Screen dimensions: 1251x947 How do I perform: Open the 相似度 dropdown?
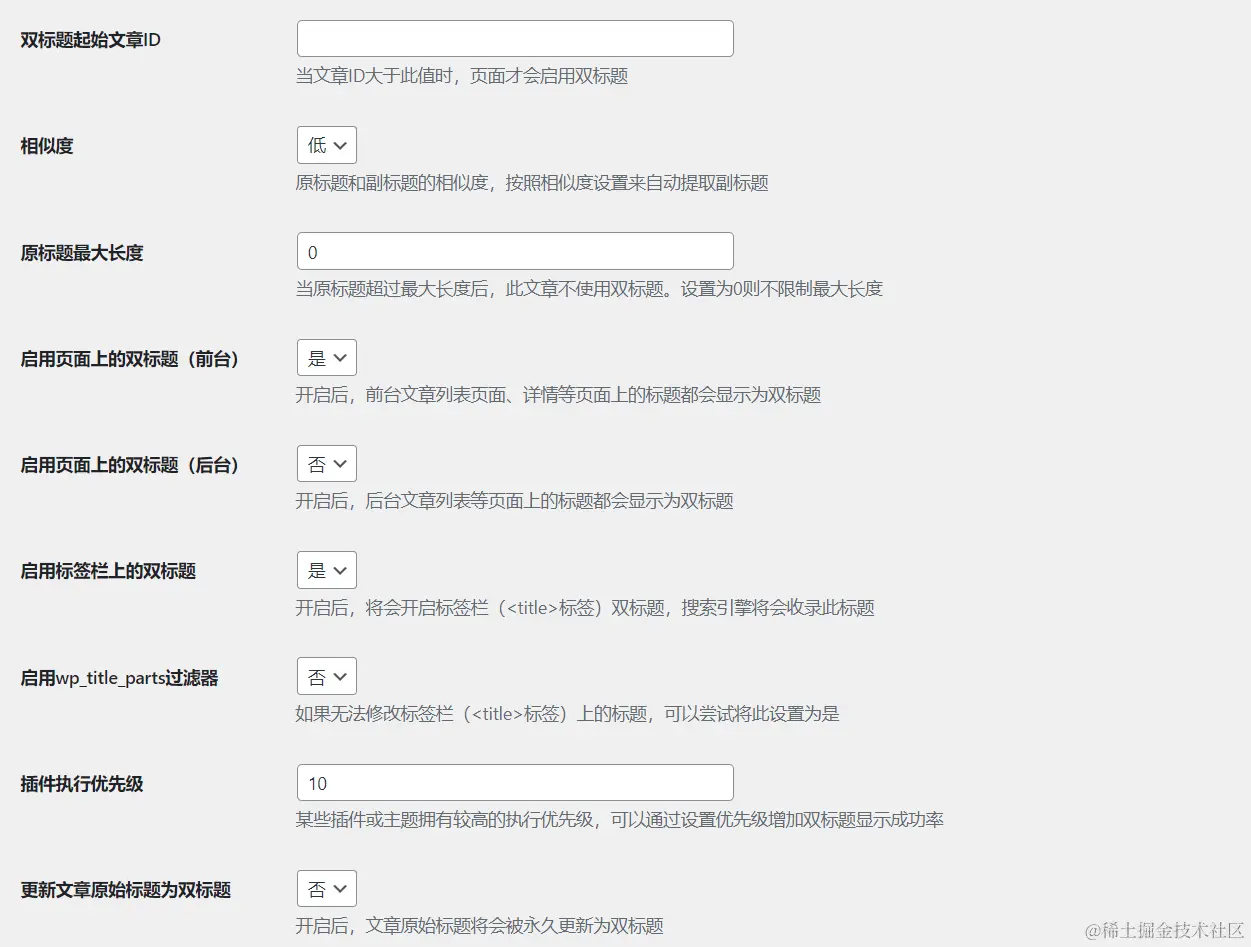pos(326,144)
